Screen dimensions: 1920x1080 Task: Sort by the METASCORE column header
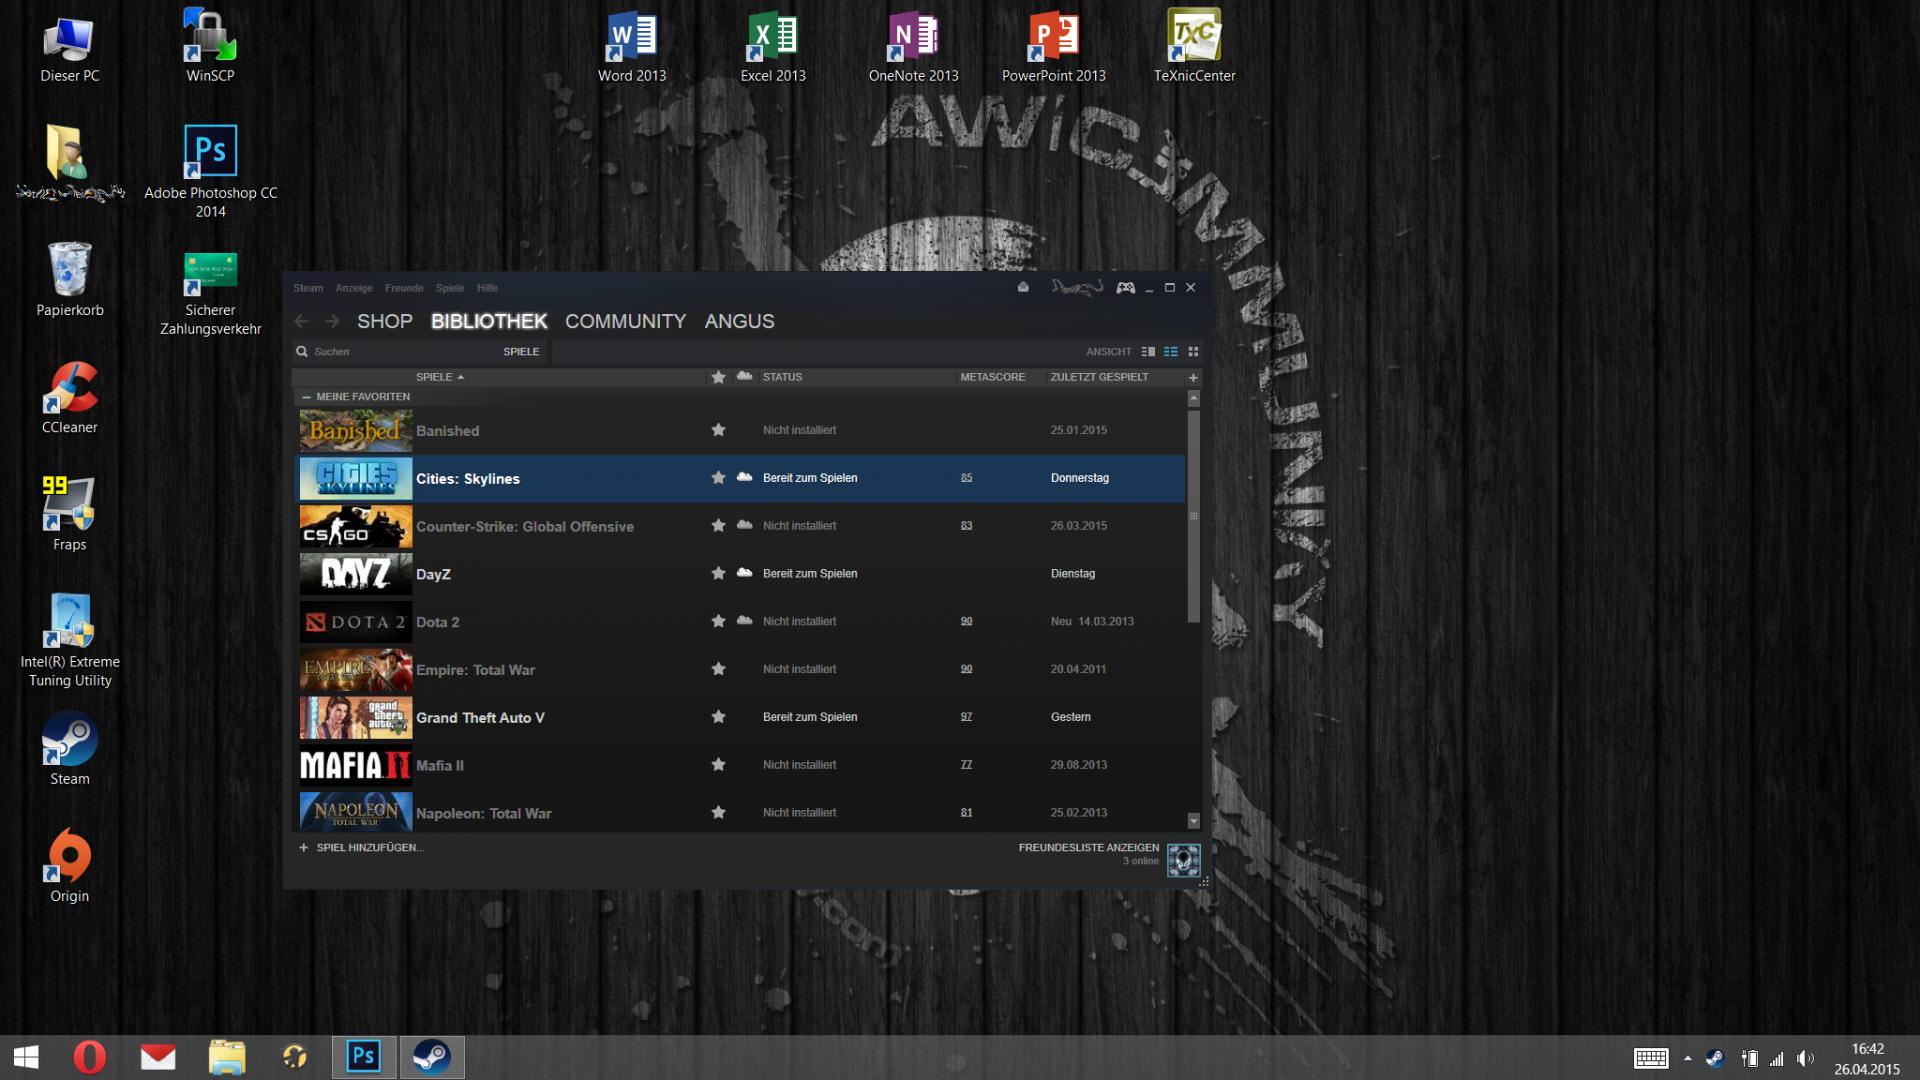992,377
